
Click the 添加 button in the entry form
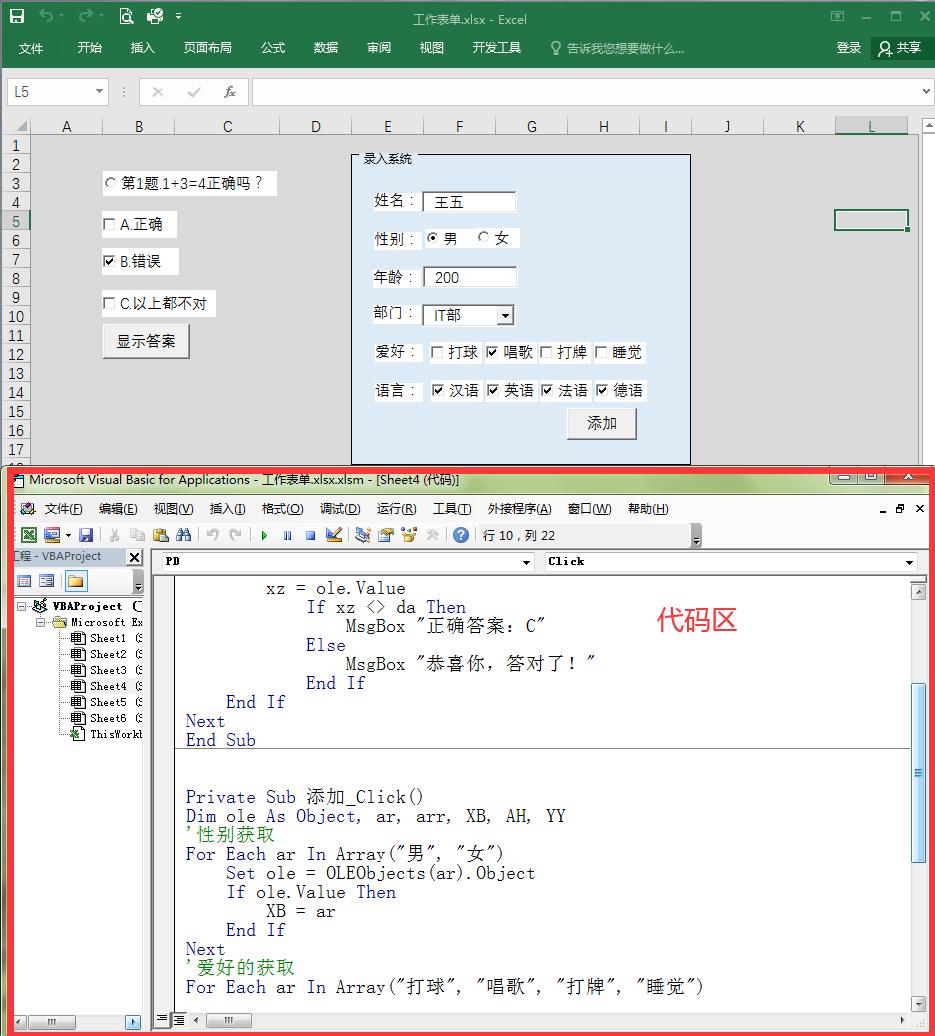click(x=601, y=423)
